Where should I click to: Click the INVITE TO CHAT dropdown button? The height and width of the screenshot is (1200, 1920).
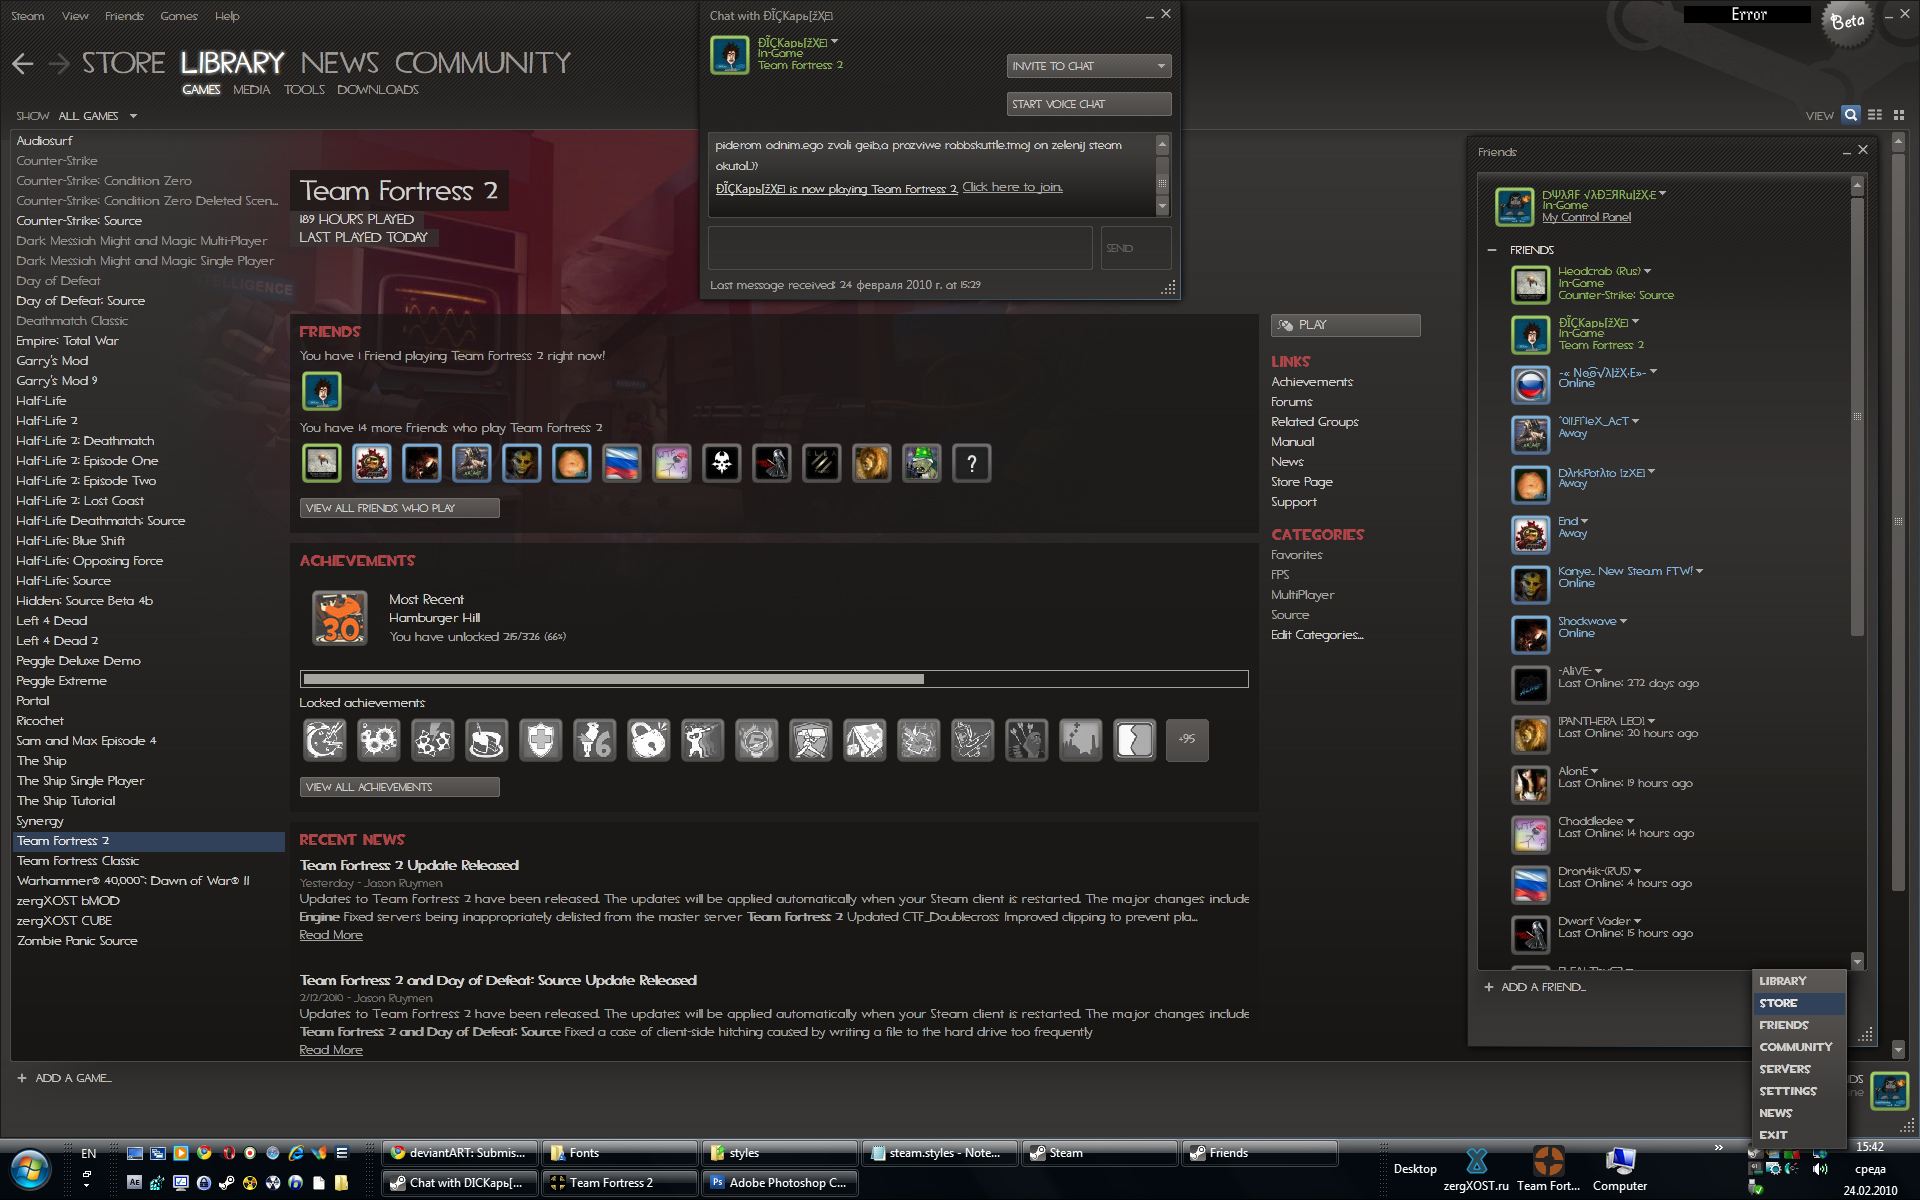pos(1088,65)
